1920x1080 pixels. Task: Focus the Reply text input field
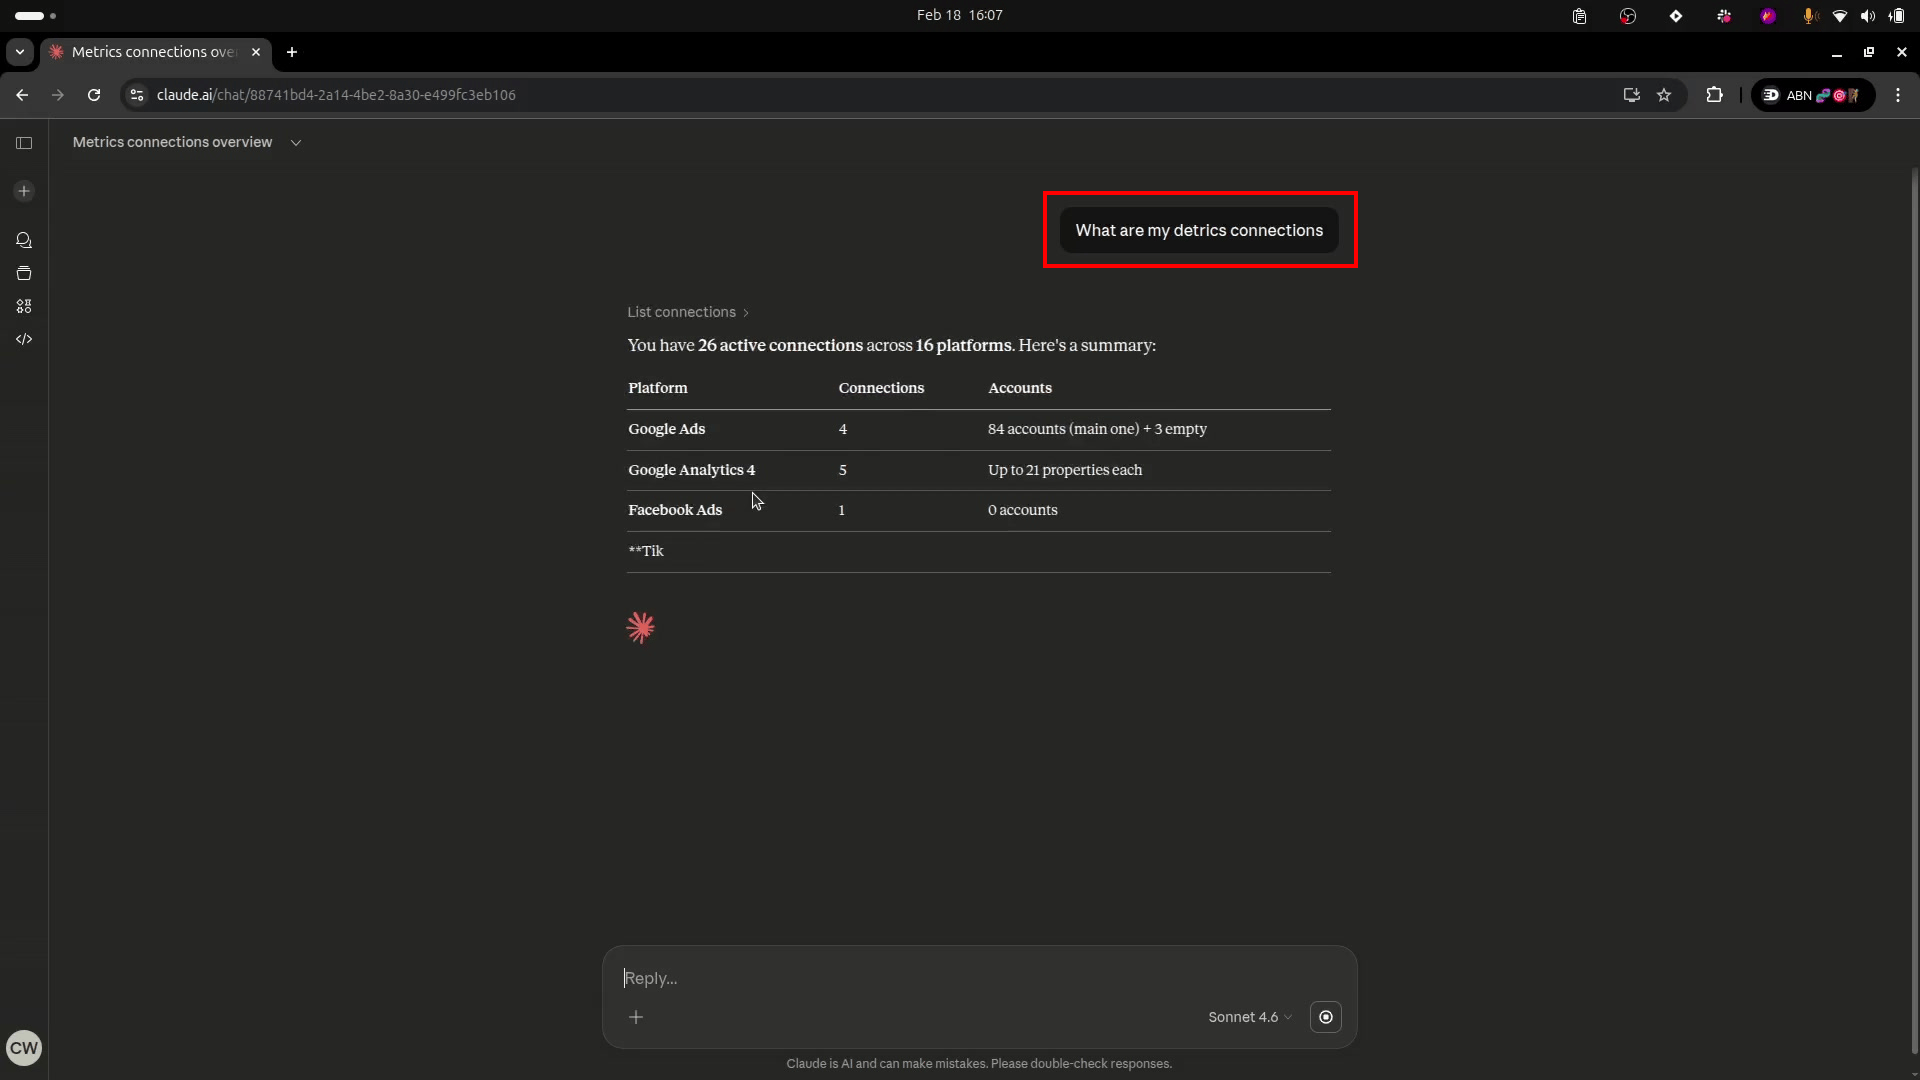pyautogui.click(x=979, y=978)
